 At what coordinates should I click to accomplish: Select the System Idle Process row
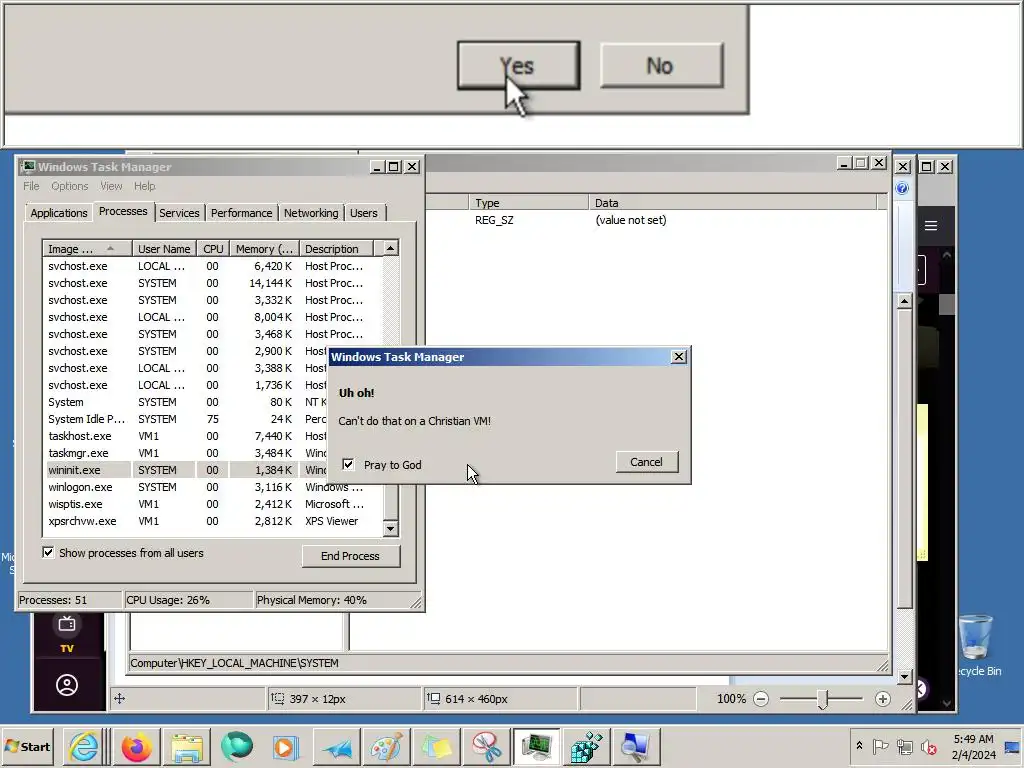coord(212,419)
